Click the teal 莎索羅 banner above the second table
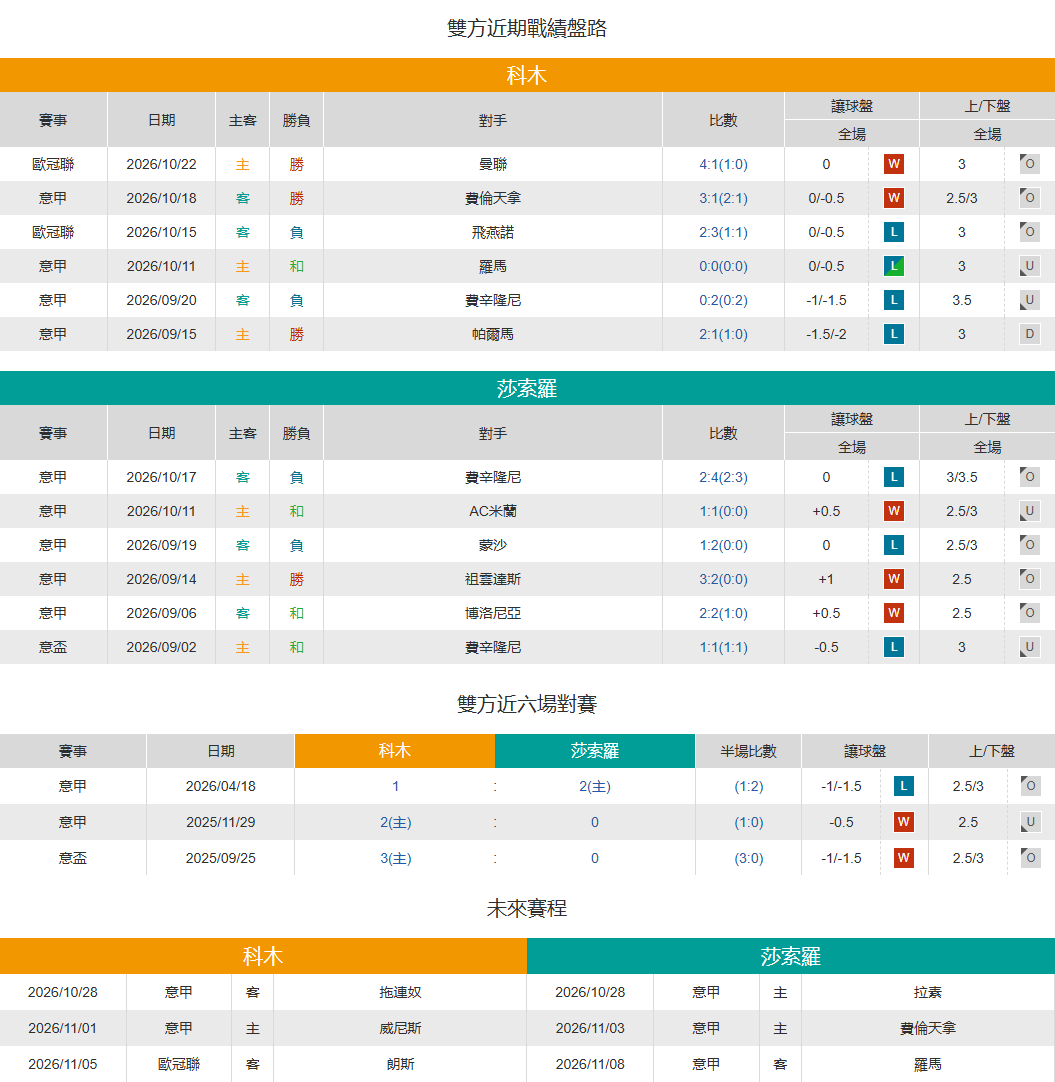 point(527,388)
